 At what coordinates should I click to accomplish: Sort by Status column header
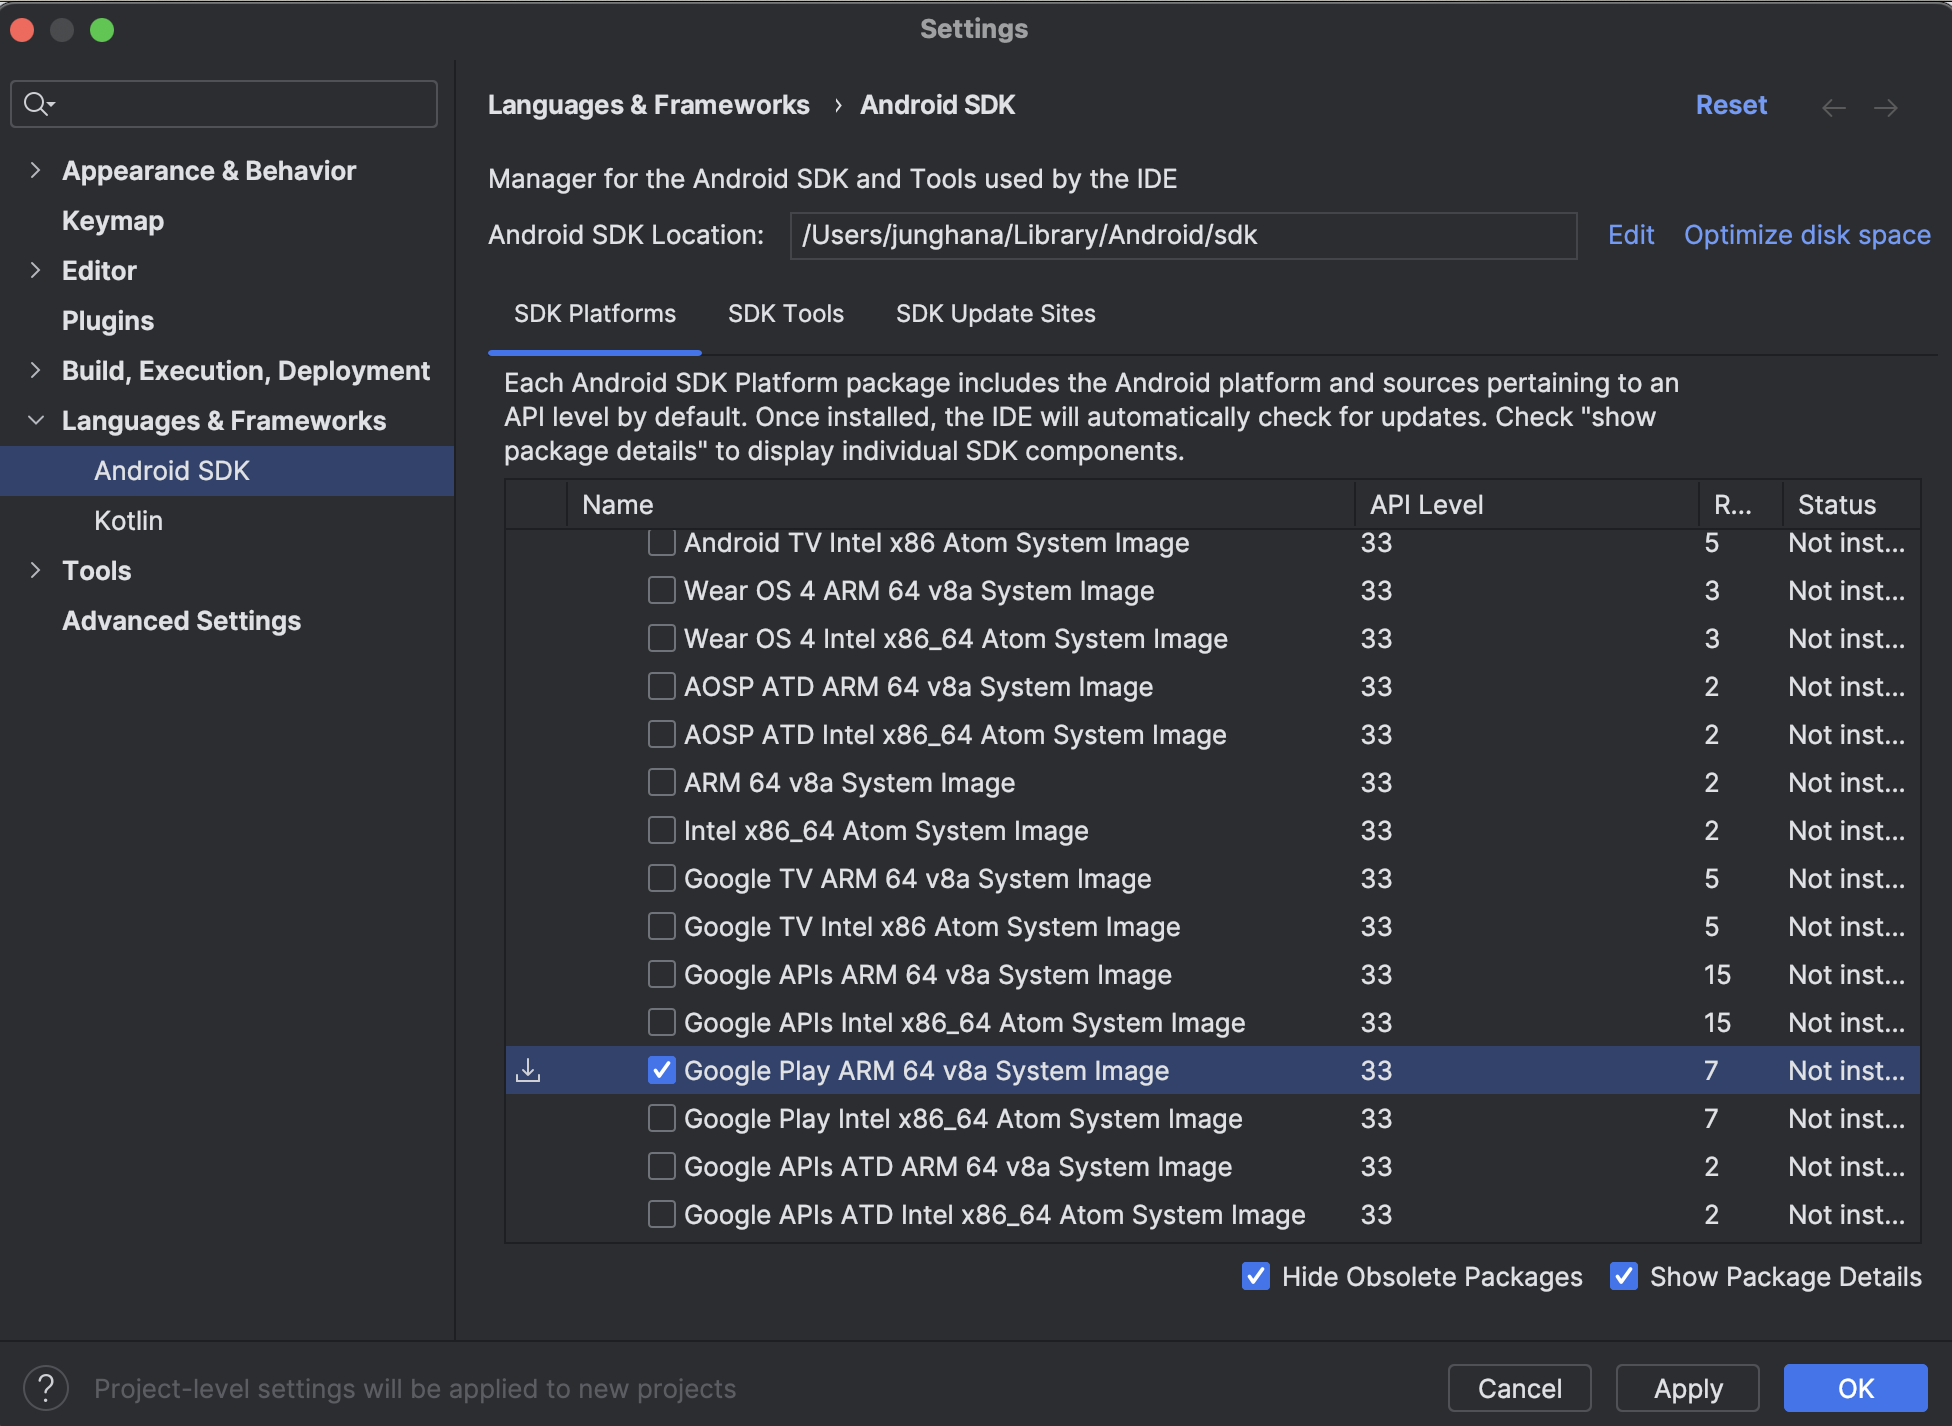1851,505
